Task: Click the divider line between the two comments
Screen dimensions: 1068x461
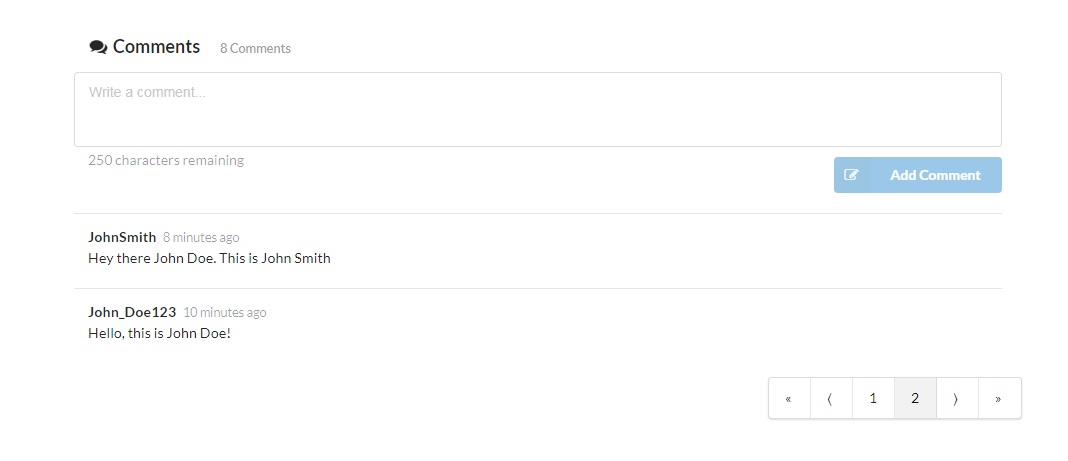Action: tap(537, 288)
